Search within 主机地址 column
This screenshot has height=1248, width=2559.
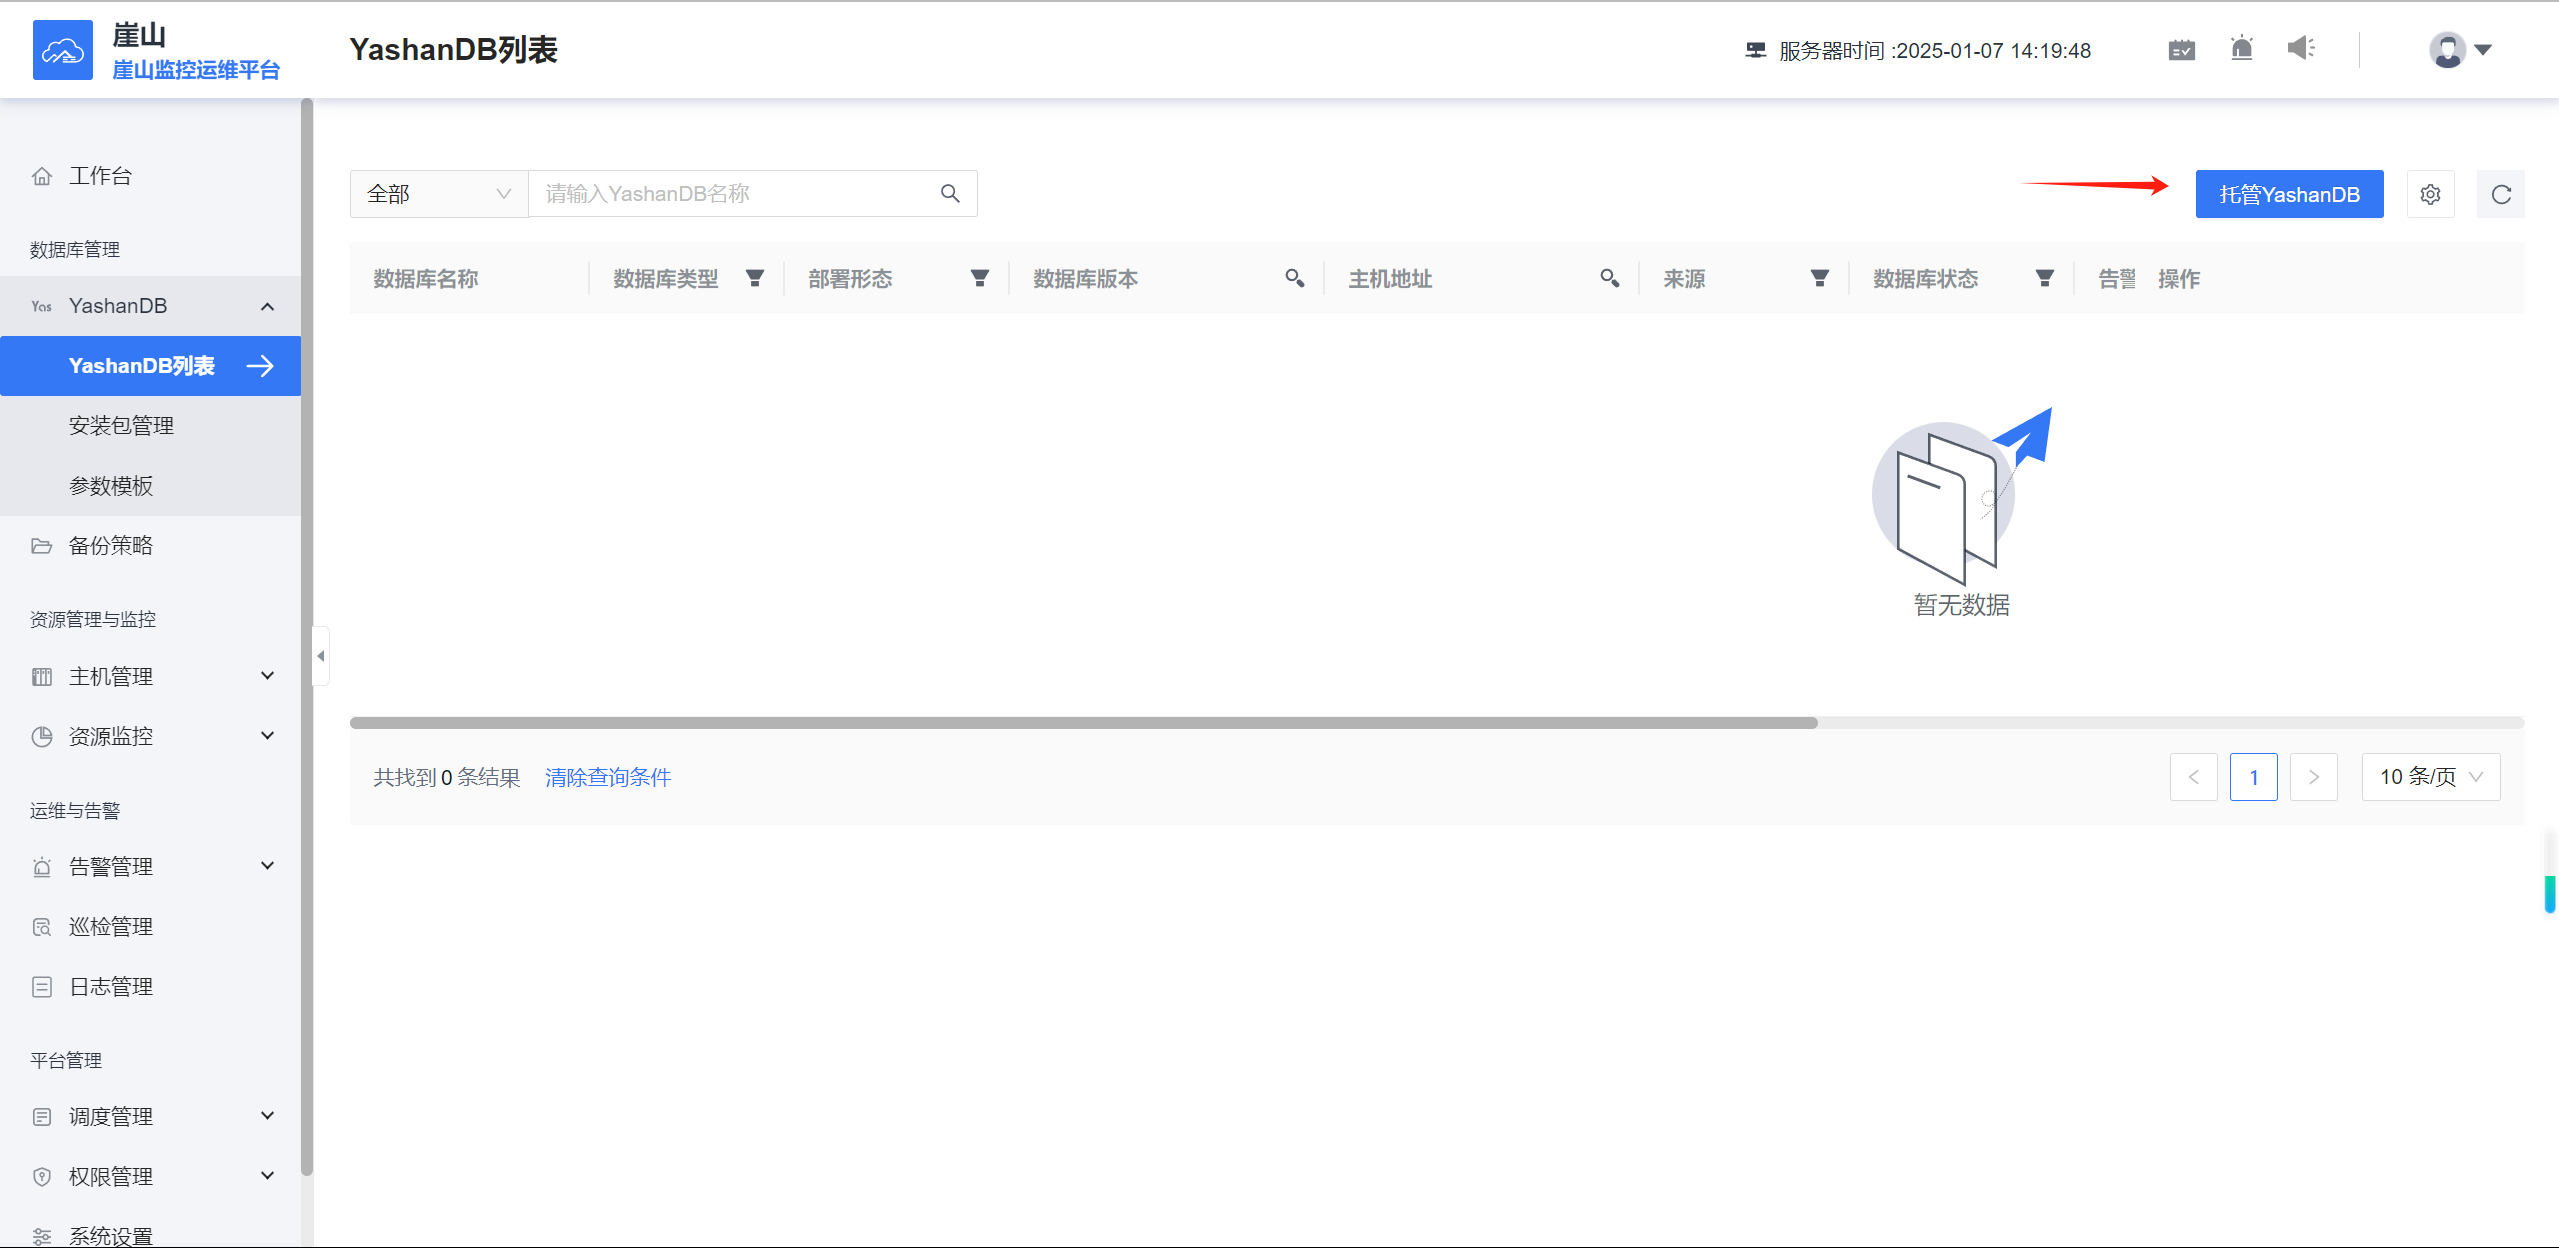click(x=1610, y=278)
